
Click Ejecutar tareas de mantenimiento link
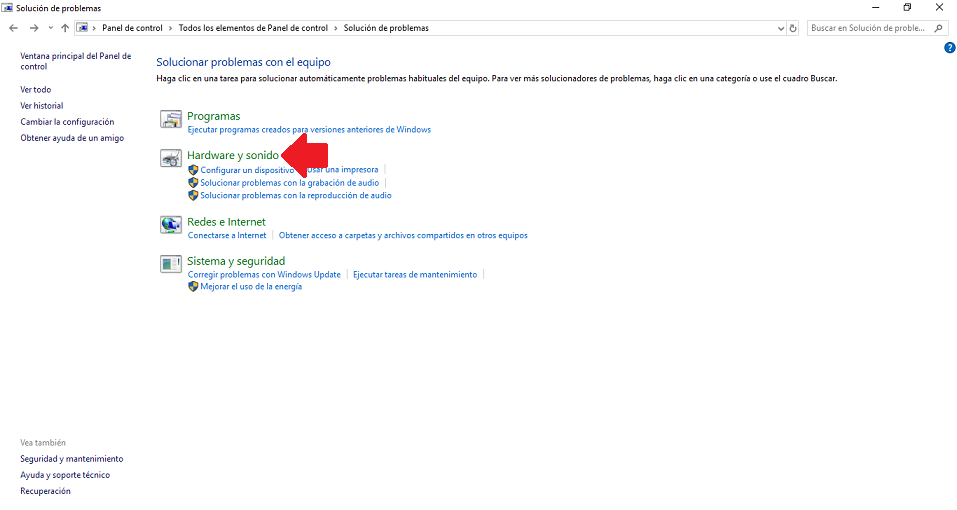point(415,275)
